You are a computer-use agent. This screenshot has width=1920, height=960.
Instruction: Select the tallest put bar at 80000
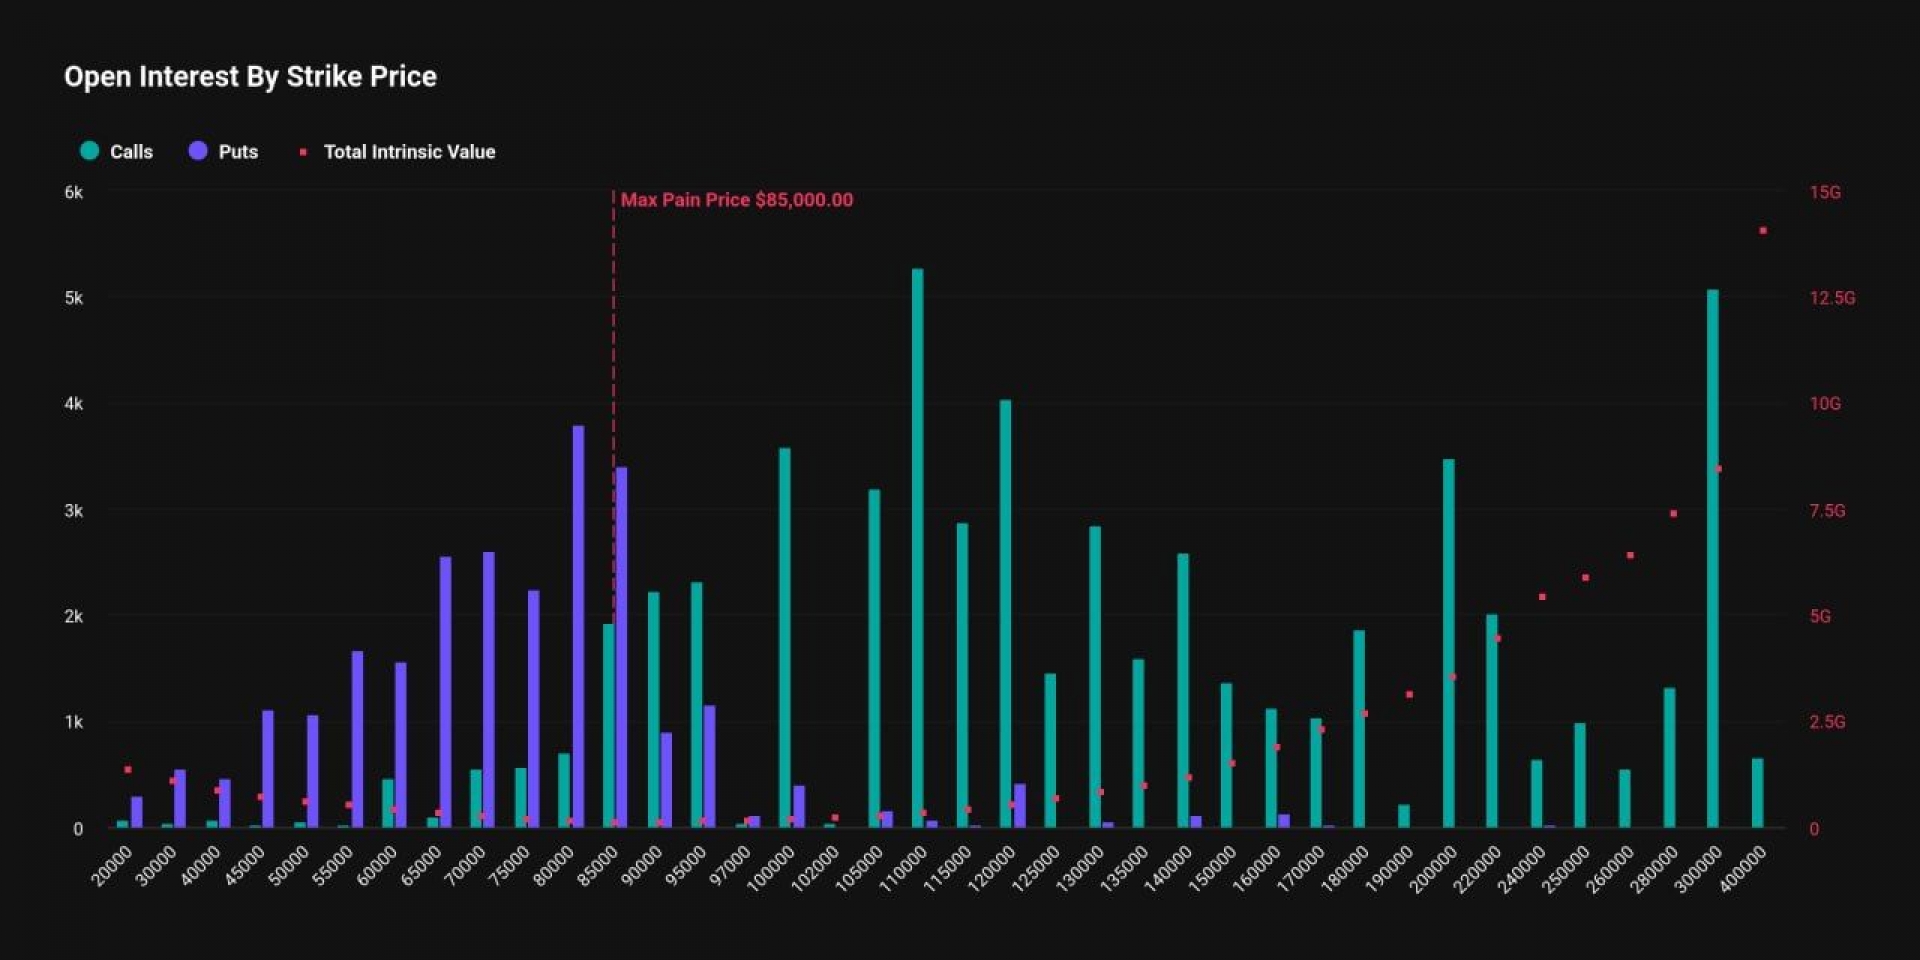click(578, 627)
